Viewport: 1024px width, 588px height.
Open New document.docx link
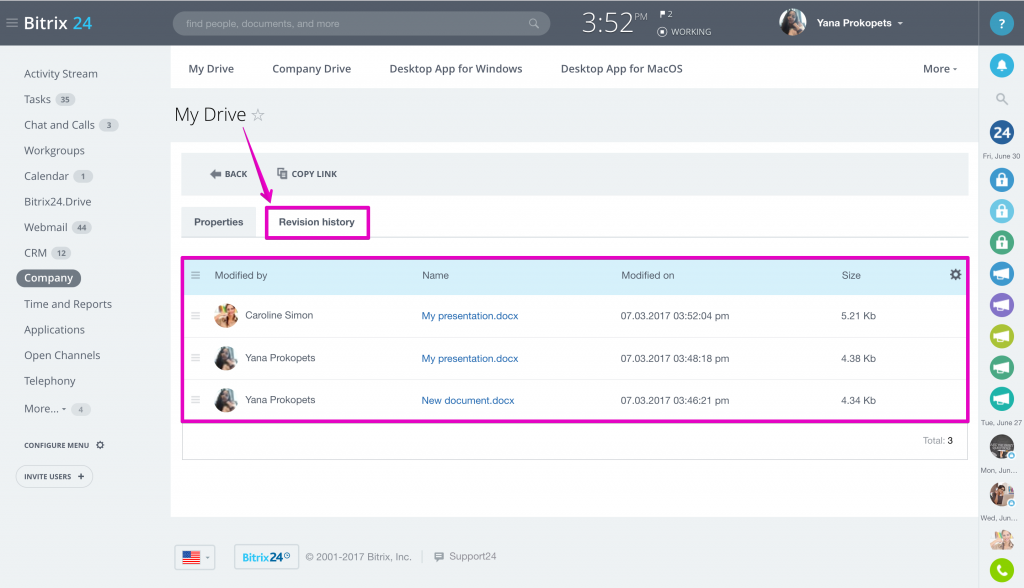(468, 400)
